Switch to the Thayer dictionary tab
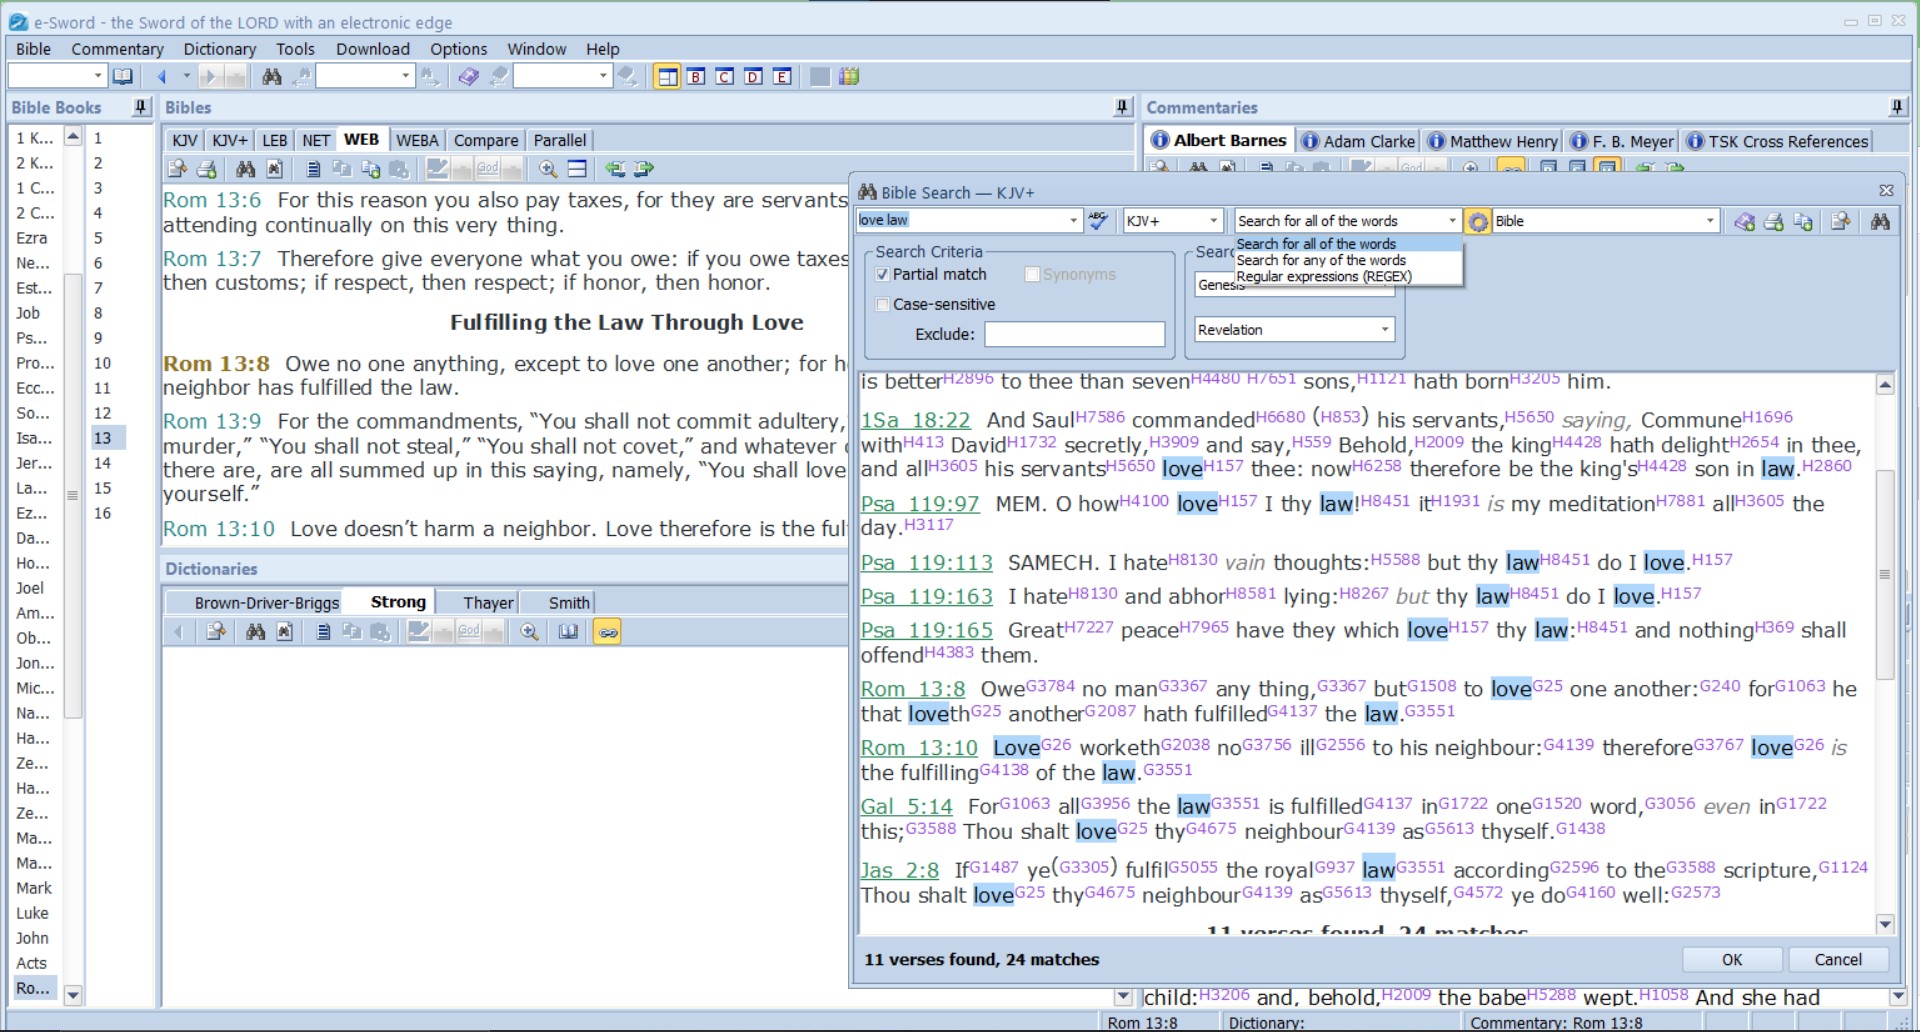The width and height of the screenshot is (1920, 1032). tap(488, 602)
